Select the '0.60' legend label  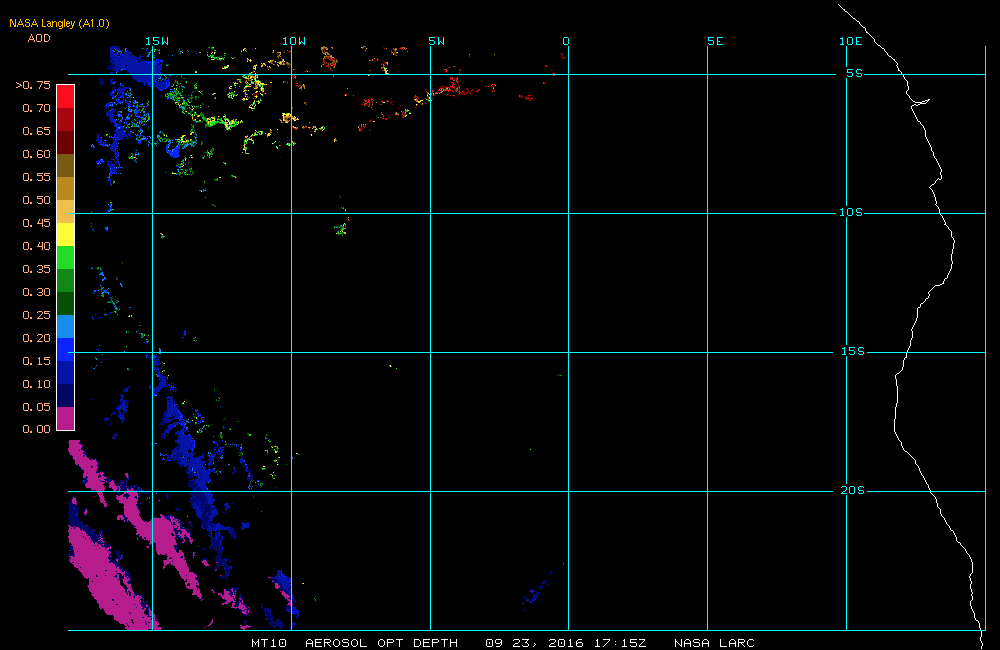point(36,154)
